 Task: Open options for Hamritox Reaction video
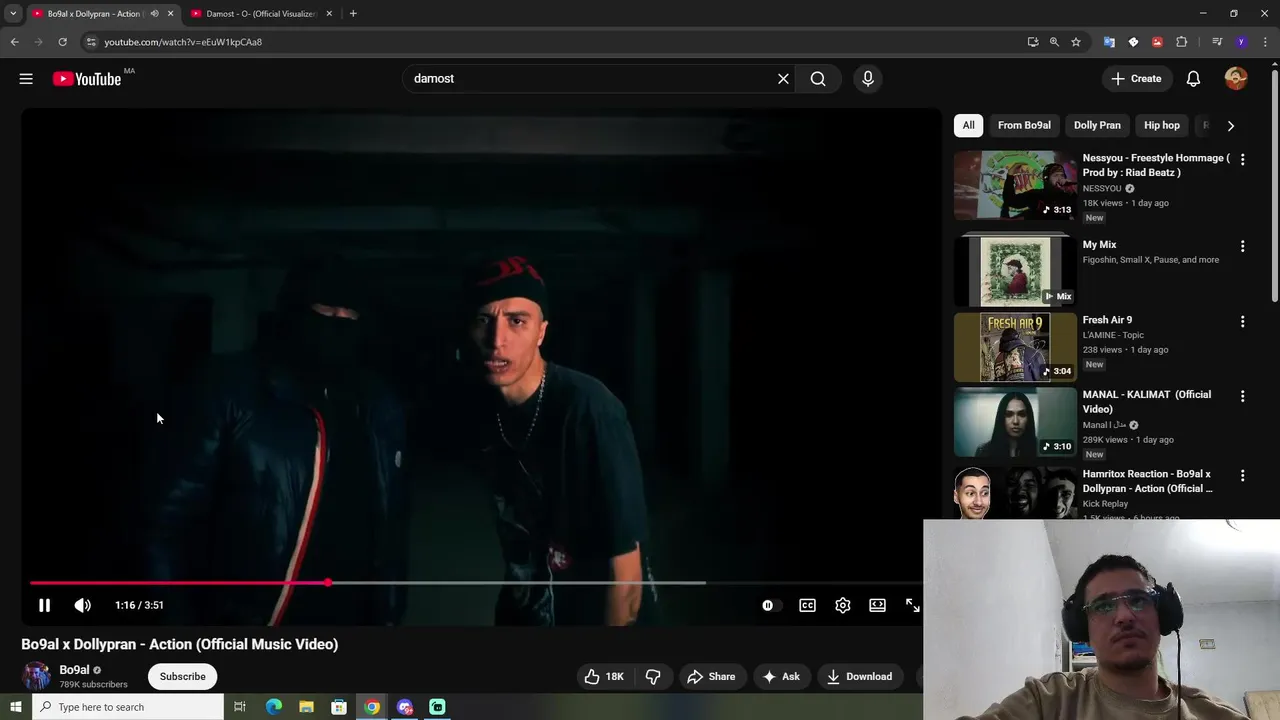[x=1242, y=476]
